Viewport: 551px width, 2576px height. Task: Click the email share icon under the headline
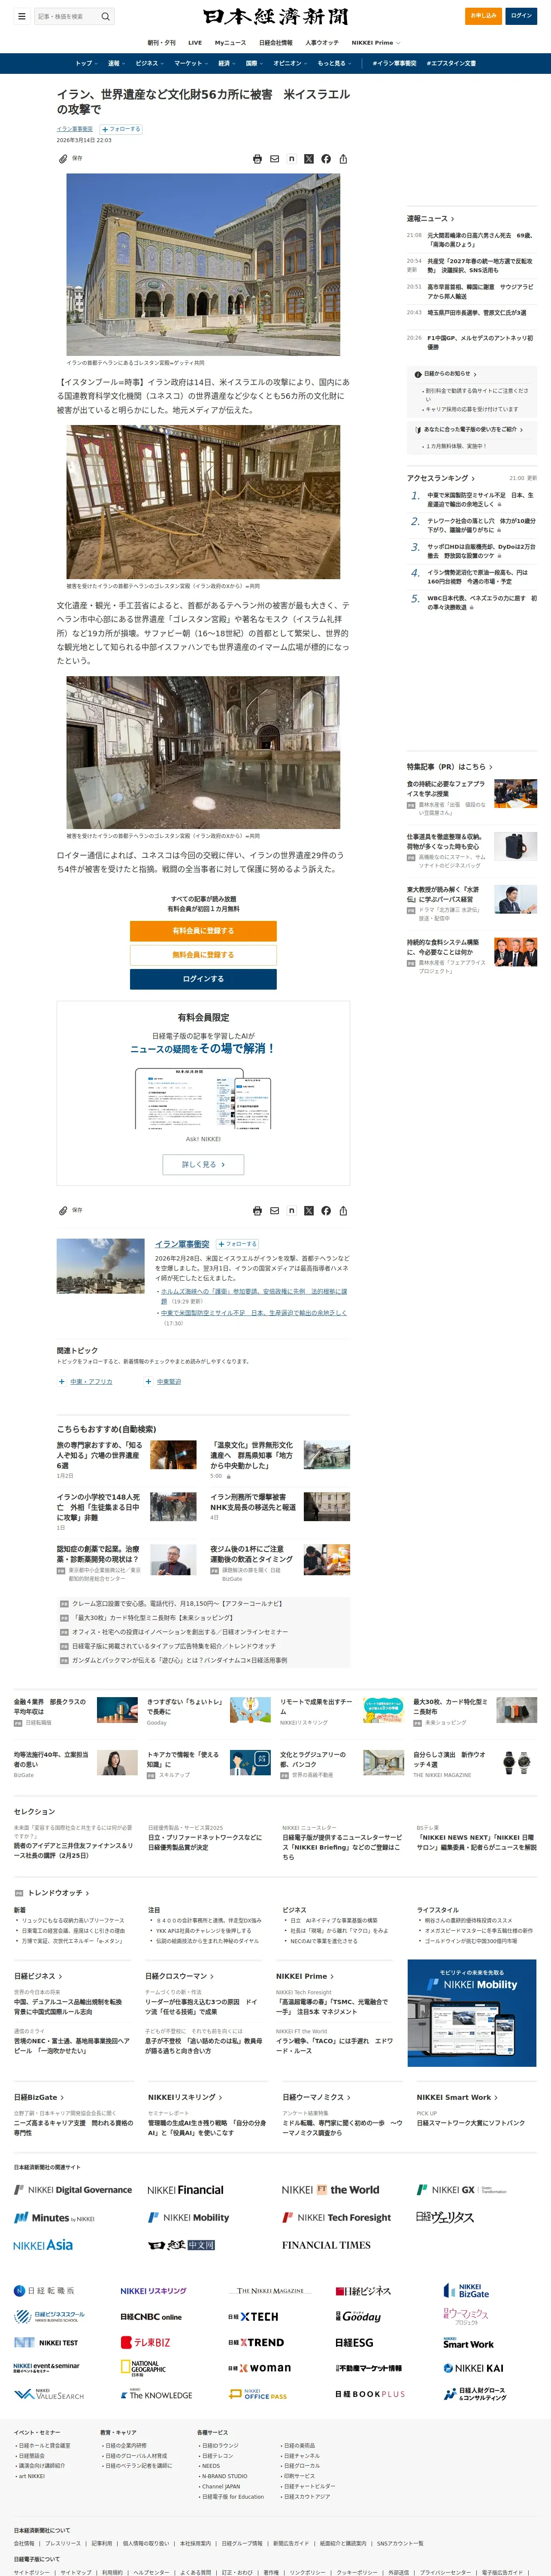[x=275, y=159]
